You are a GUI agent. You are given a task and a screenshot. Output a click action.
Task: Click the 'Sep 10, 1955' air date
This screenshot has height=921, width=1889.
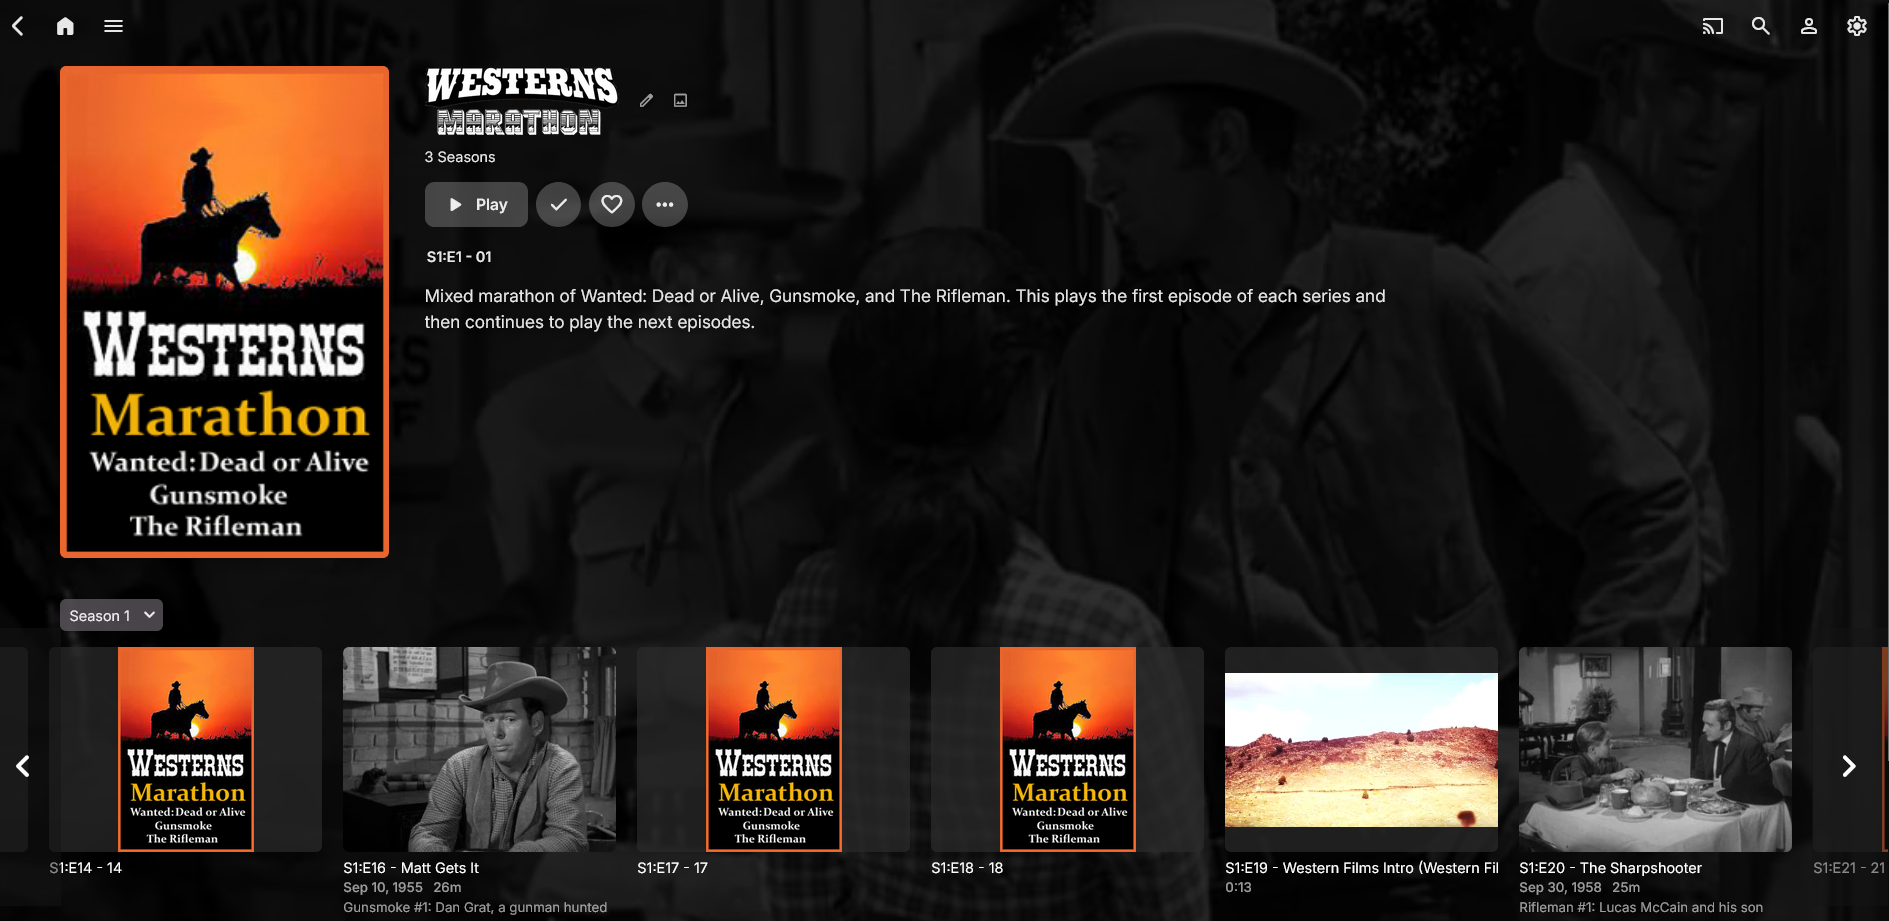pyautogui.click(x=383, y=887)
